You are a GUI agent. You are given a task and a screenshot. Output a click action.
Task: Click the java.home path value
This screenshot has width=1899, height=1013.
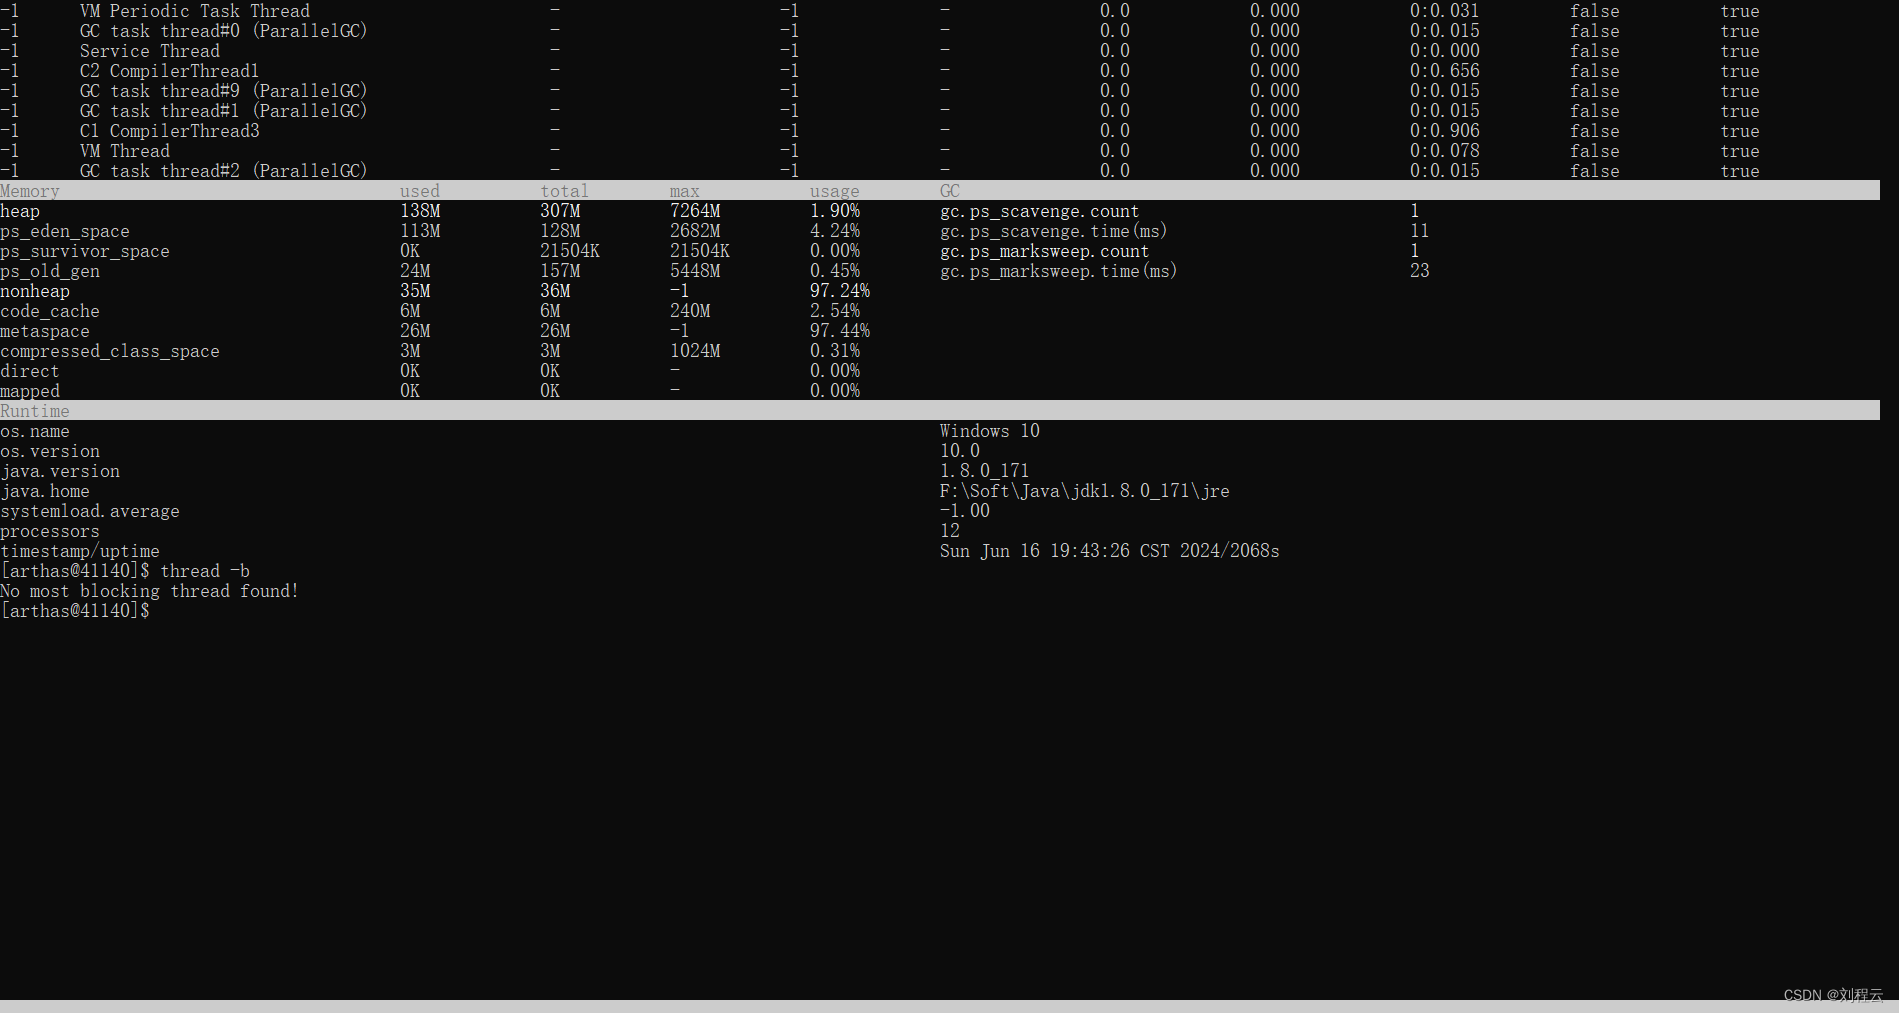coord(1085,491)
